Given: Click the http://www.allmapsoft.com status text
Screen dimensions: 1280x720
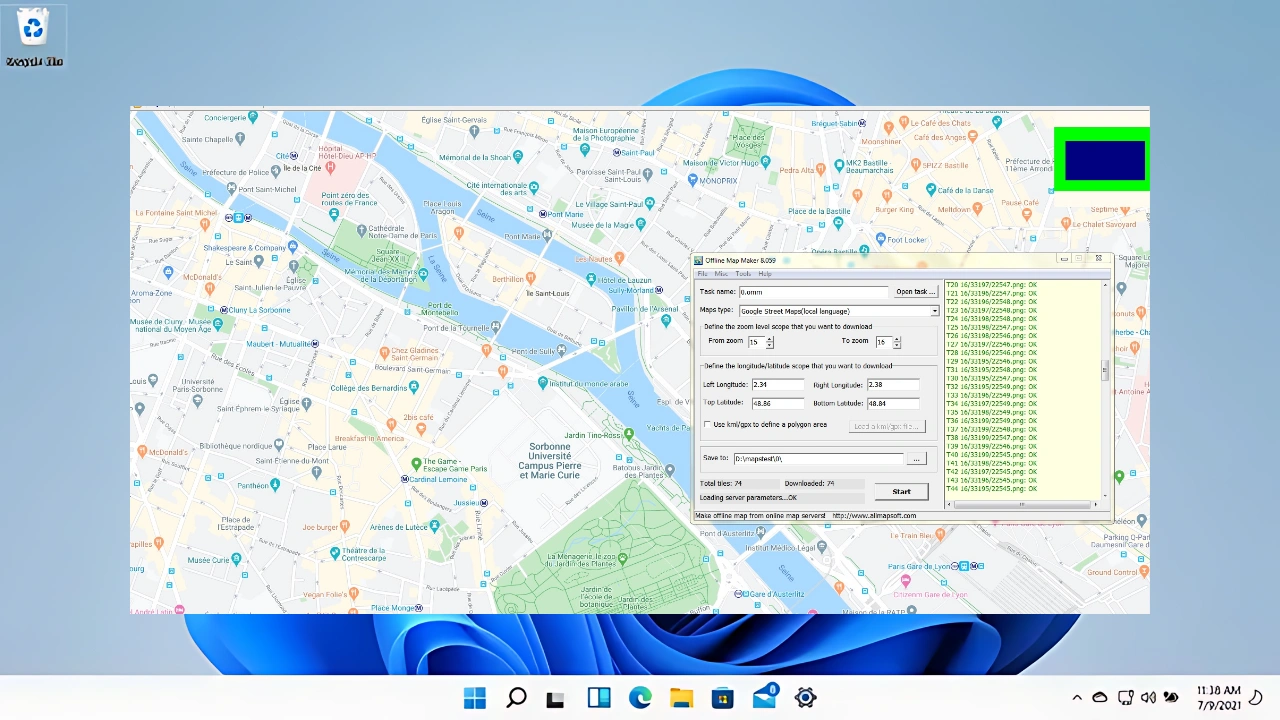Looking at the screenshot, I should 874,516.
